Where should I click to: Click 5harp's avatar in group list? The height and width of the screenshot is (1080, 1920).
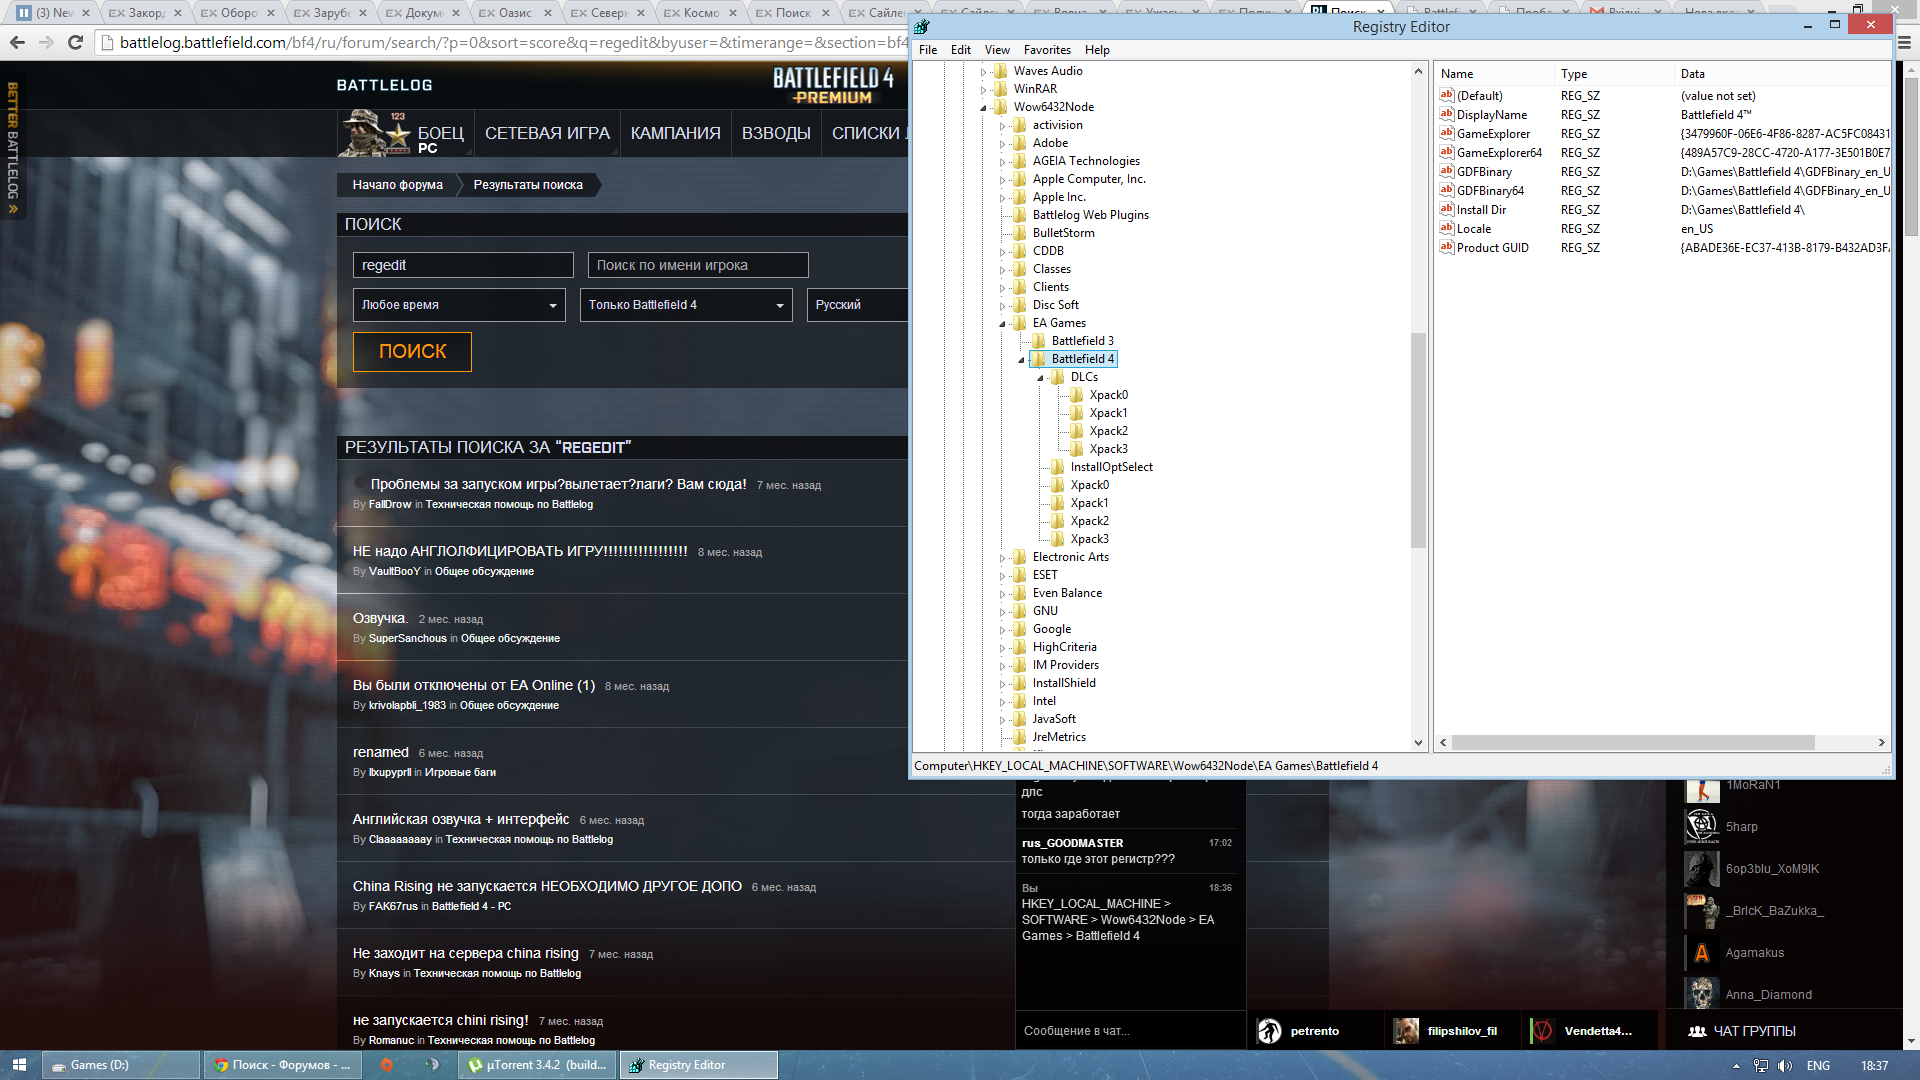click(1702, 827)
